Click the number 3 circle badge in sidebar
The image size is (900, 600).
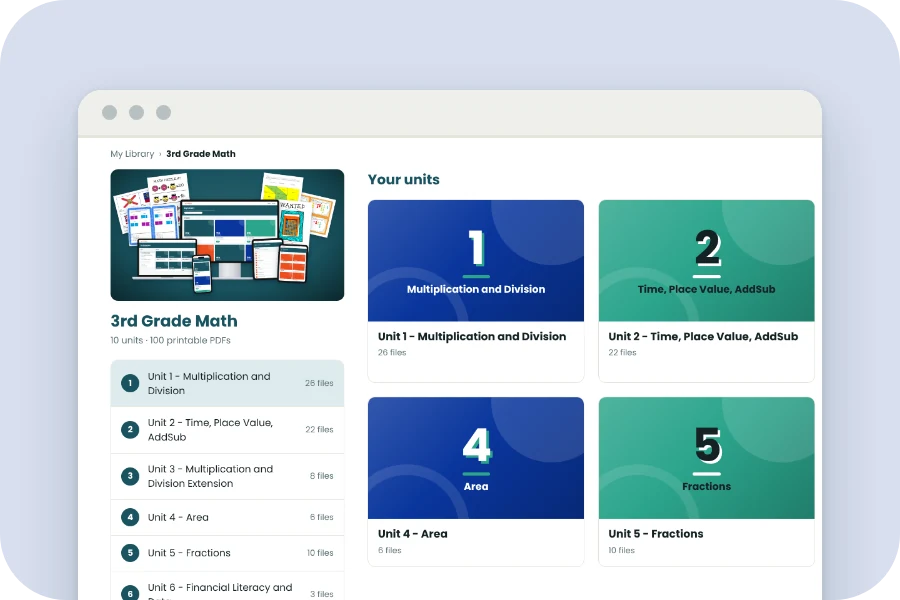pos(130,476)
